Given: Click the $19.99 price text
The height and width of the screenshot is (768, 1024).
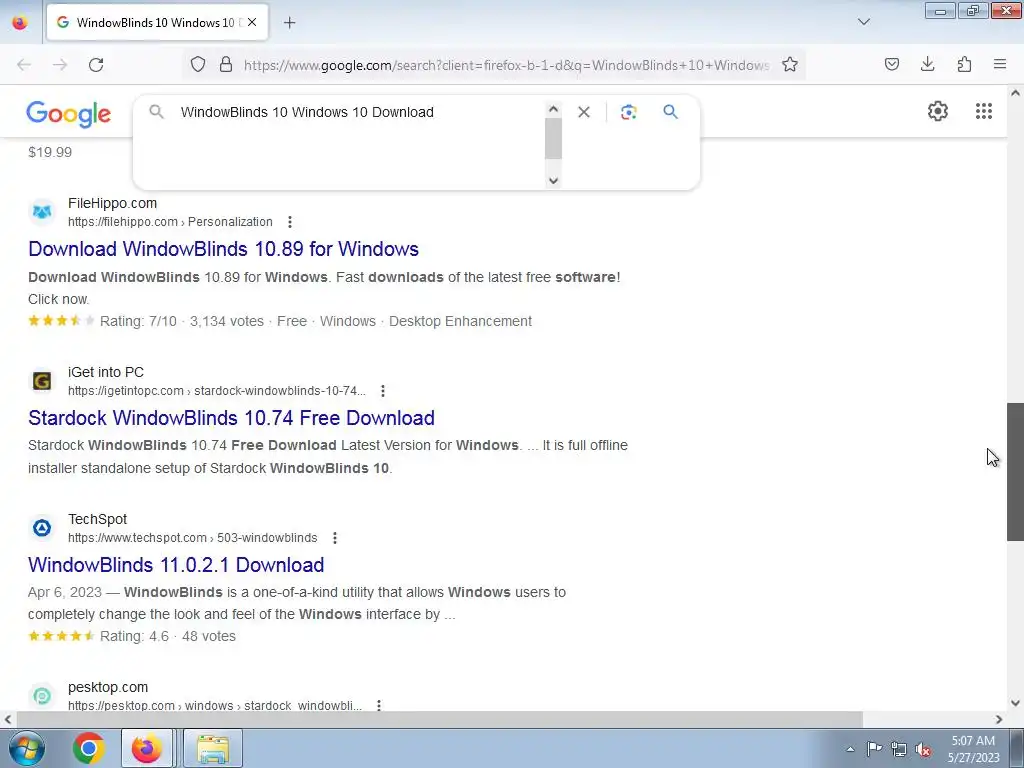Looking at the screenshot, I should click(50, 152).
